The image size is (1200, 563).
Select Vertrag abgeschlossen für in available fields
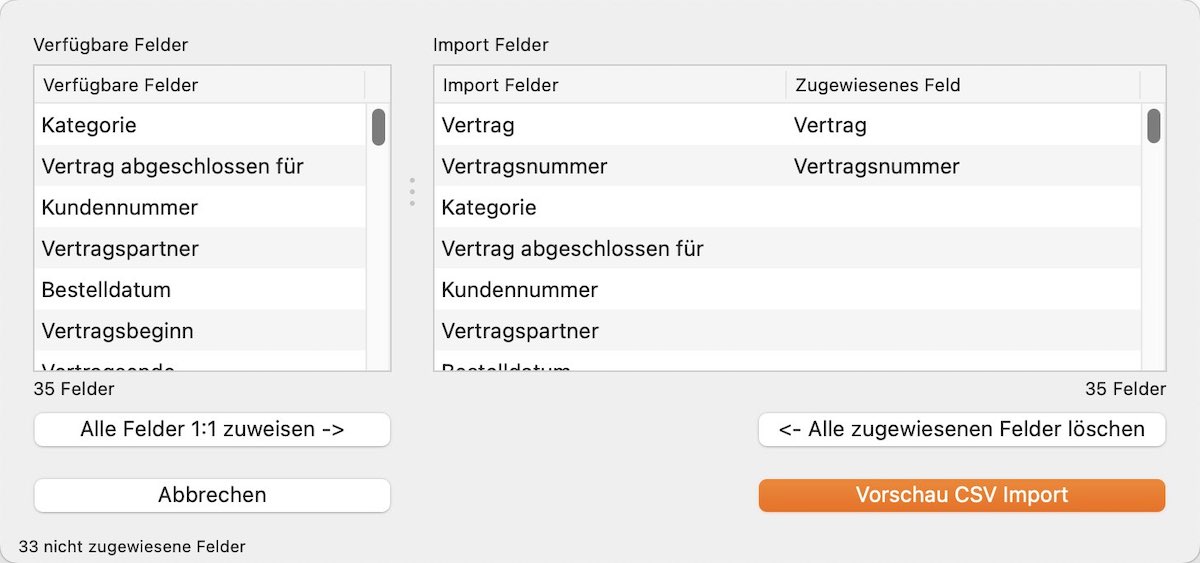(x=200, y=167)
